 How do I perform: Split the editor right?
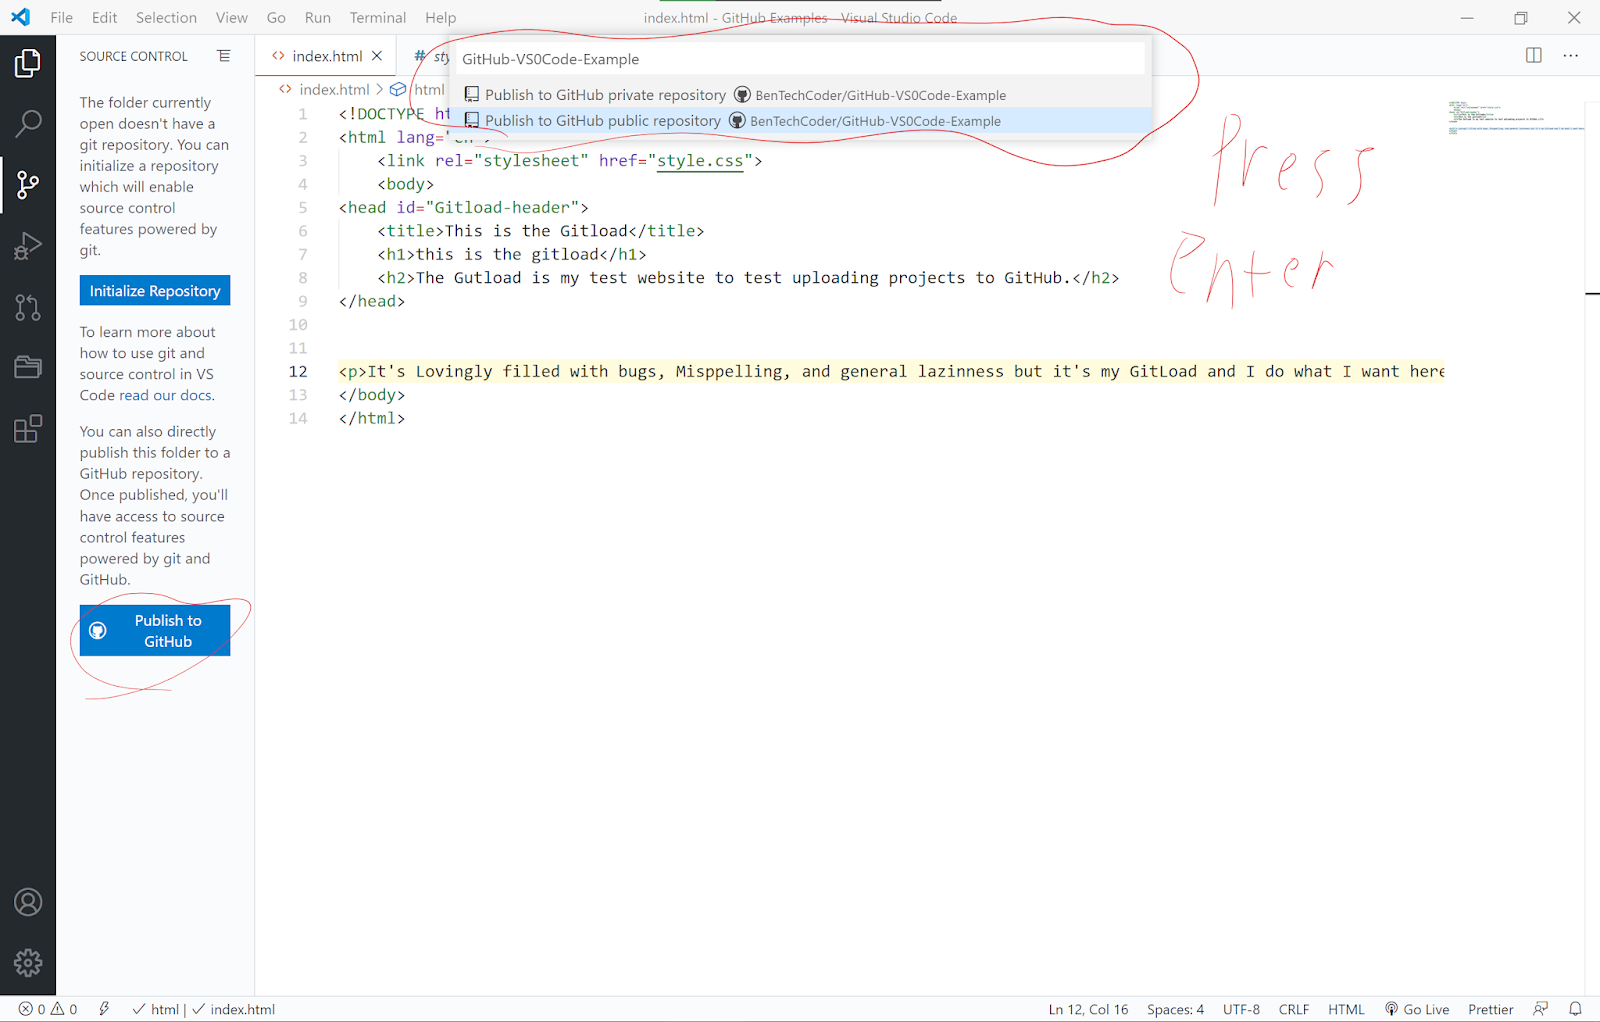pyautogui.click(x=1534, y=55)
